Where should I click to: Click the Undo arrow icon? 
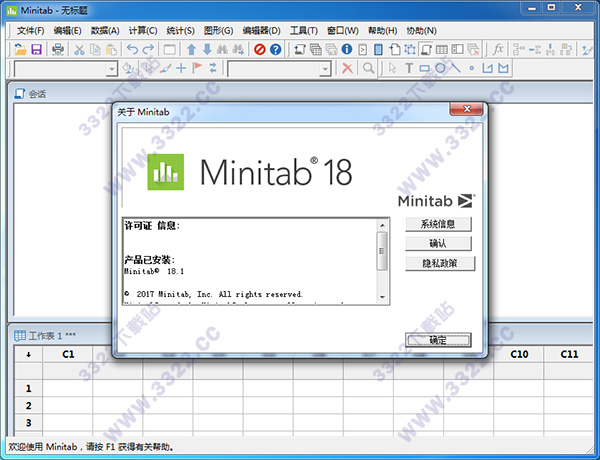(132, 49)
